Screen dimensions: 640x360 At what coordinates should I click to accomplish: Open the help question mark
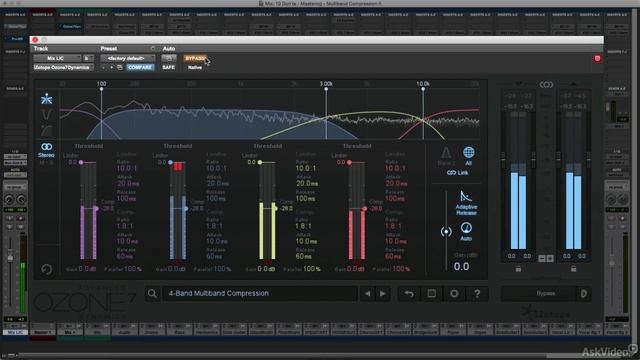pyautogui.click(x=477, y=293)
